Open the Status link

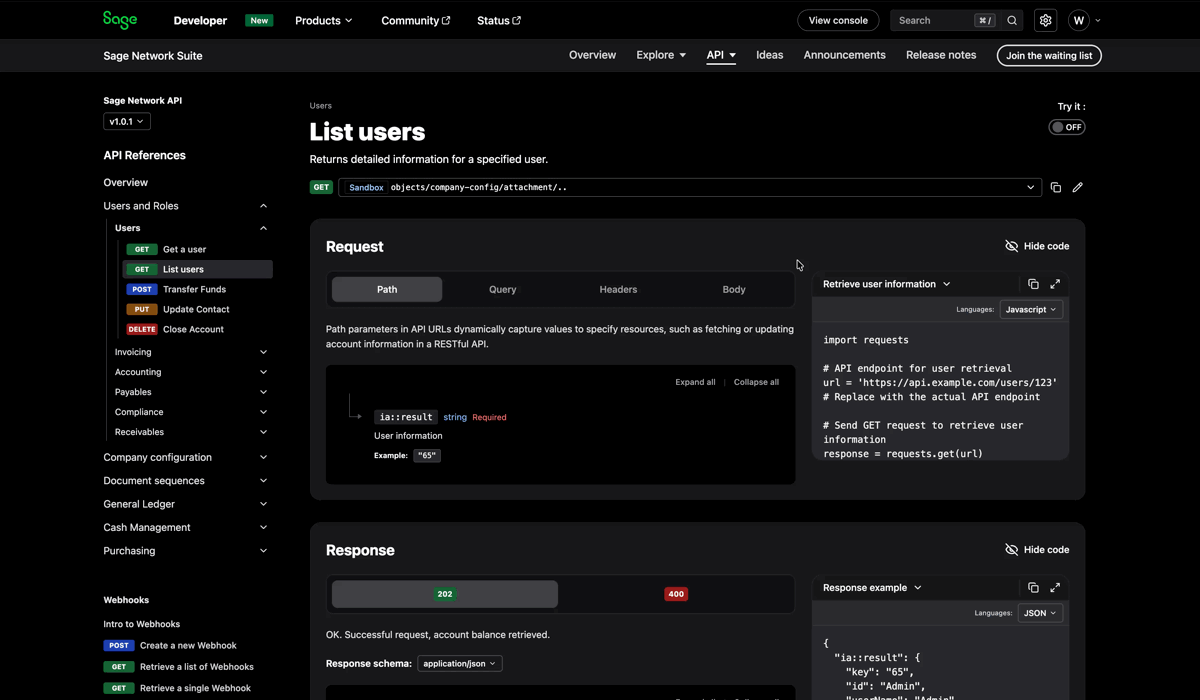(499, 20)
